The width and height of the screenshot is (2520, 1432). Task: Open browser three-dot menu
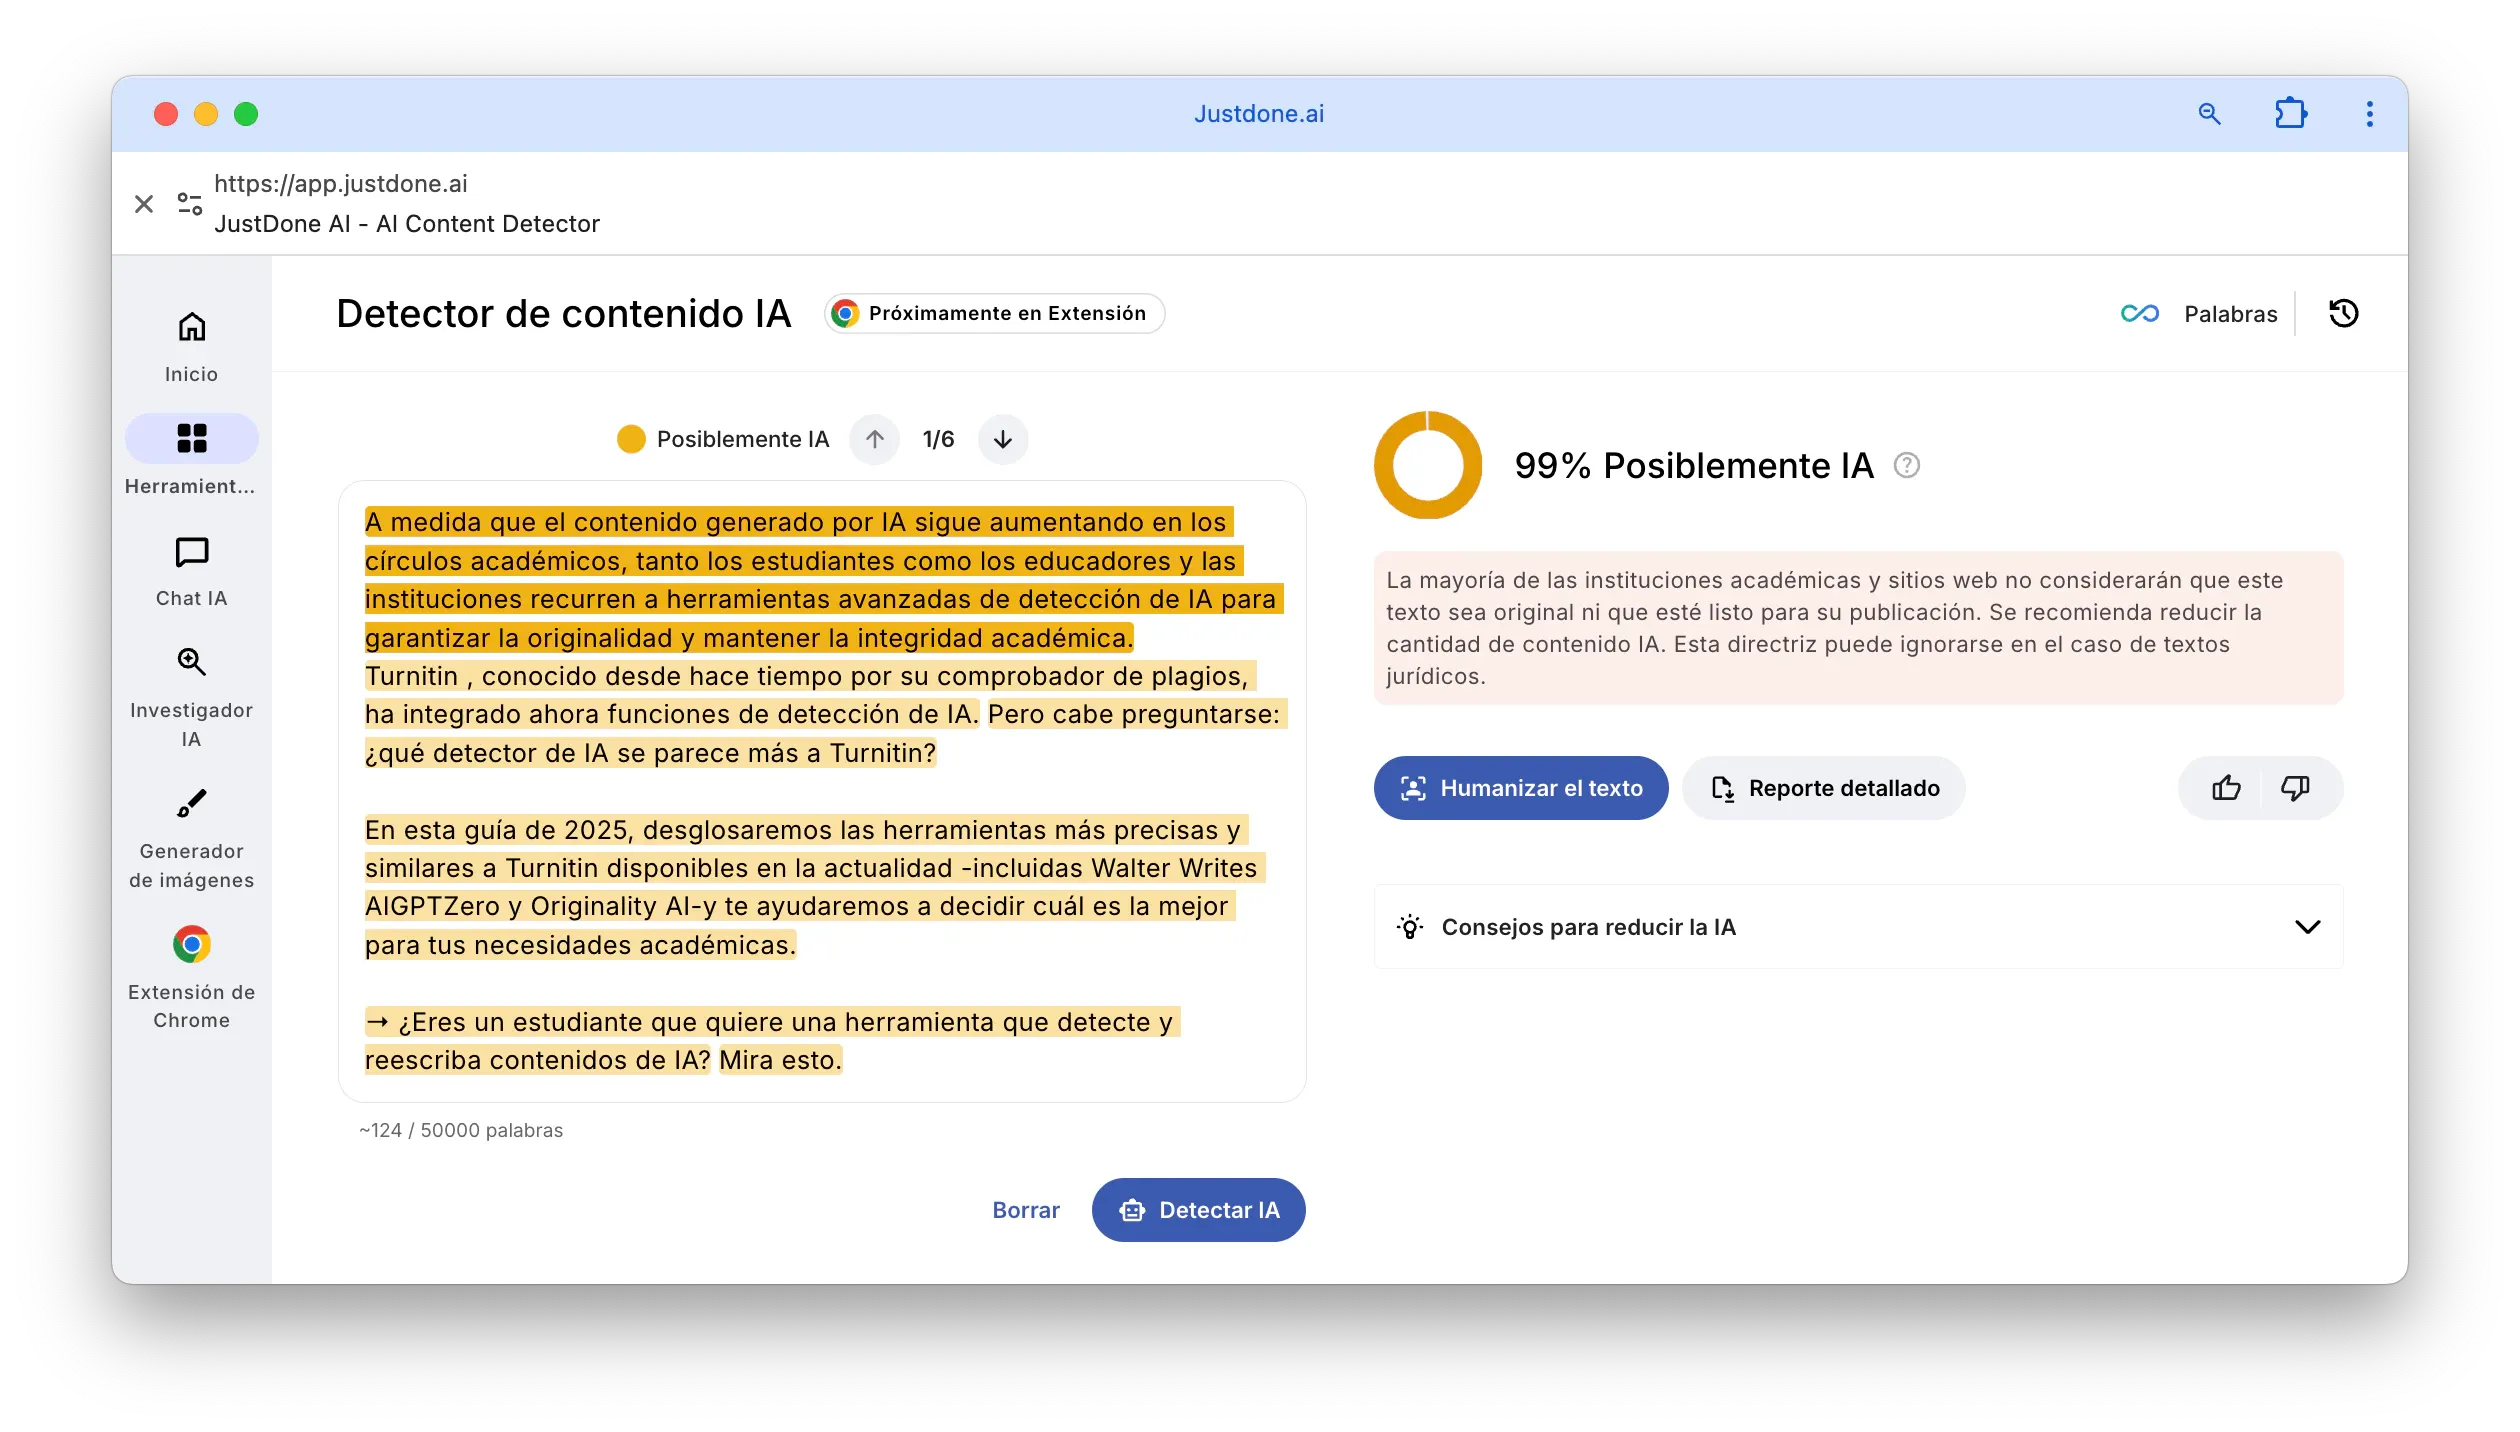pos(2369,114)
